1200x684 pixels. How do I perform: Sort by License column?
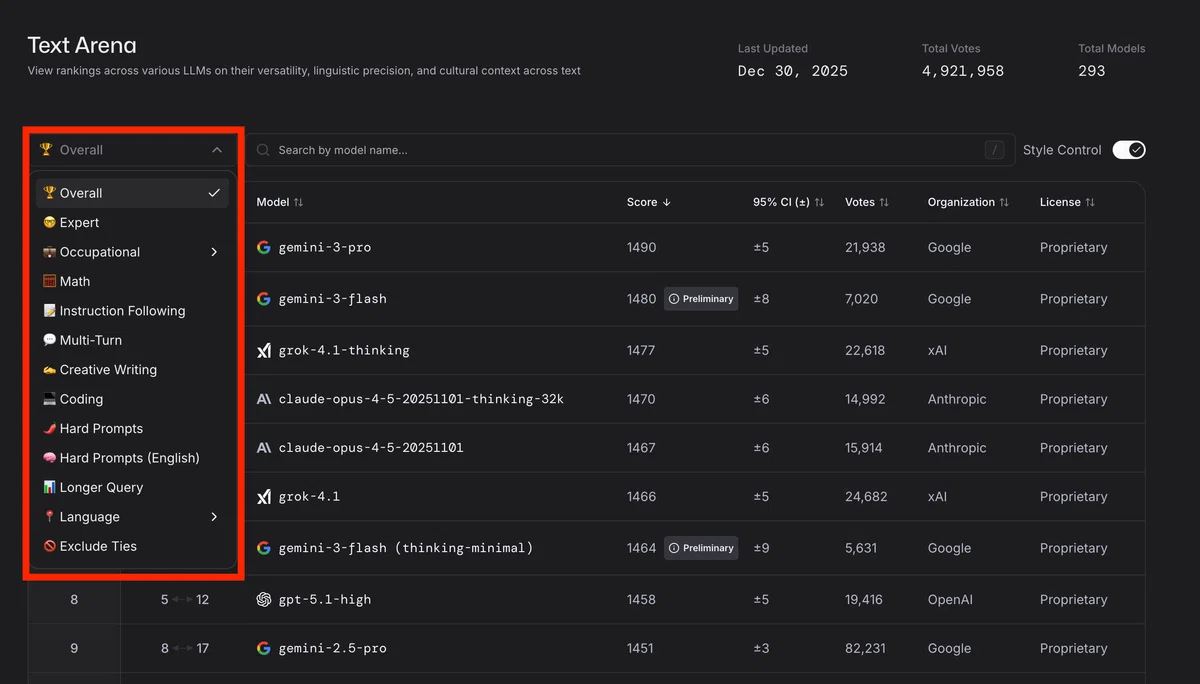pyautogui.click(x=1067, y=202)
